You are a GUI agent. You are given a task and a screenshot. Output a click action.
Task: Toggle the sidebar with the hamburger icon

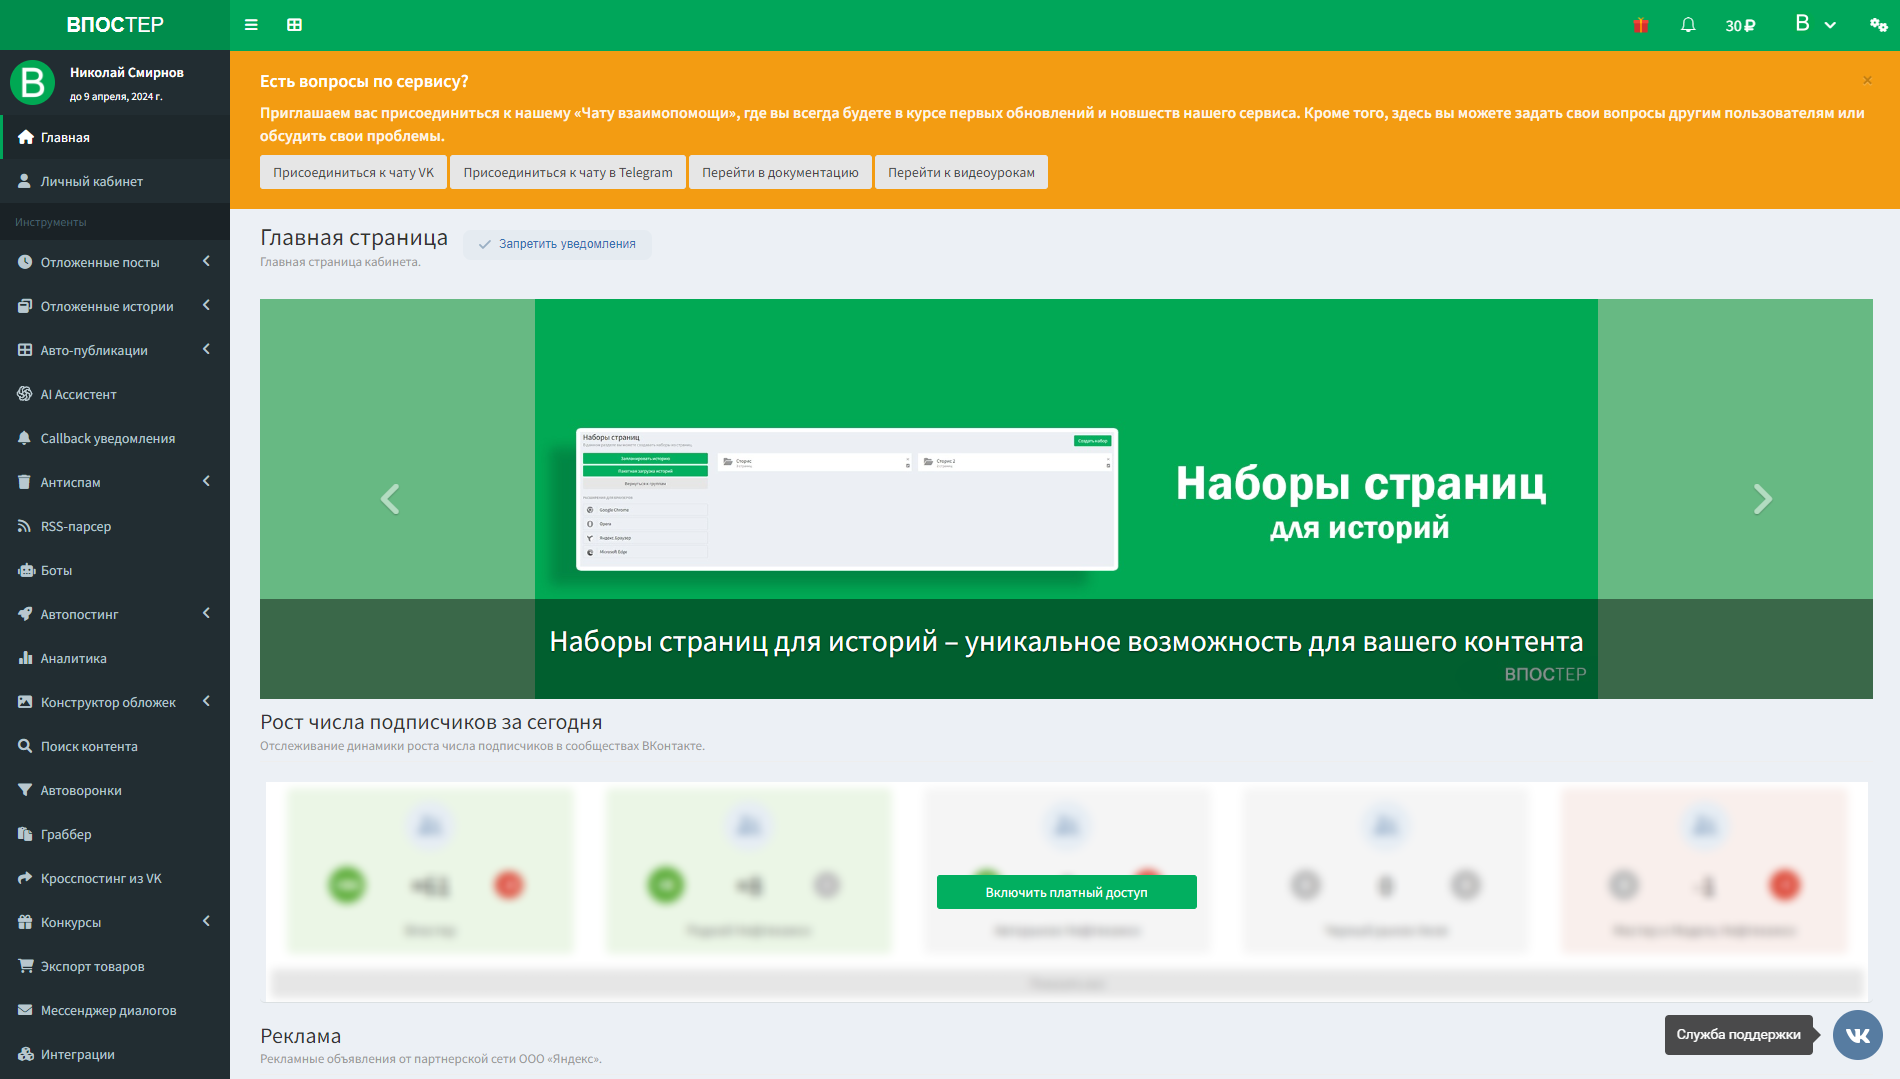(251, 25)
